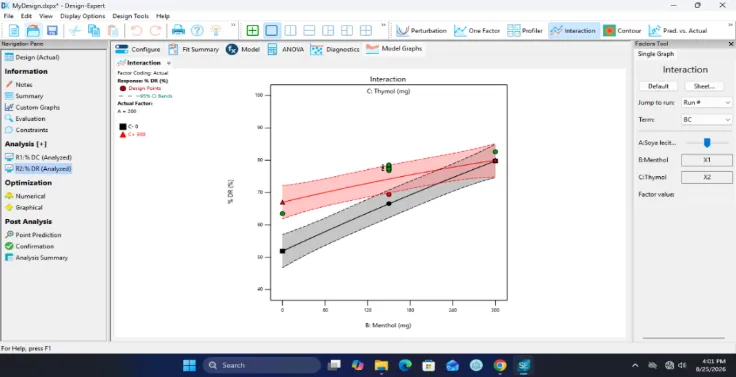736x377 pixels.
Task: Click the Open file folder icon
Action: click(x=33, y=31)
